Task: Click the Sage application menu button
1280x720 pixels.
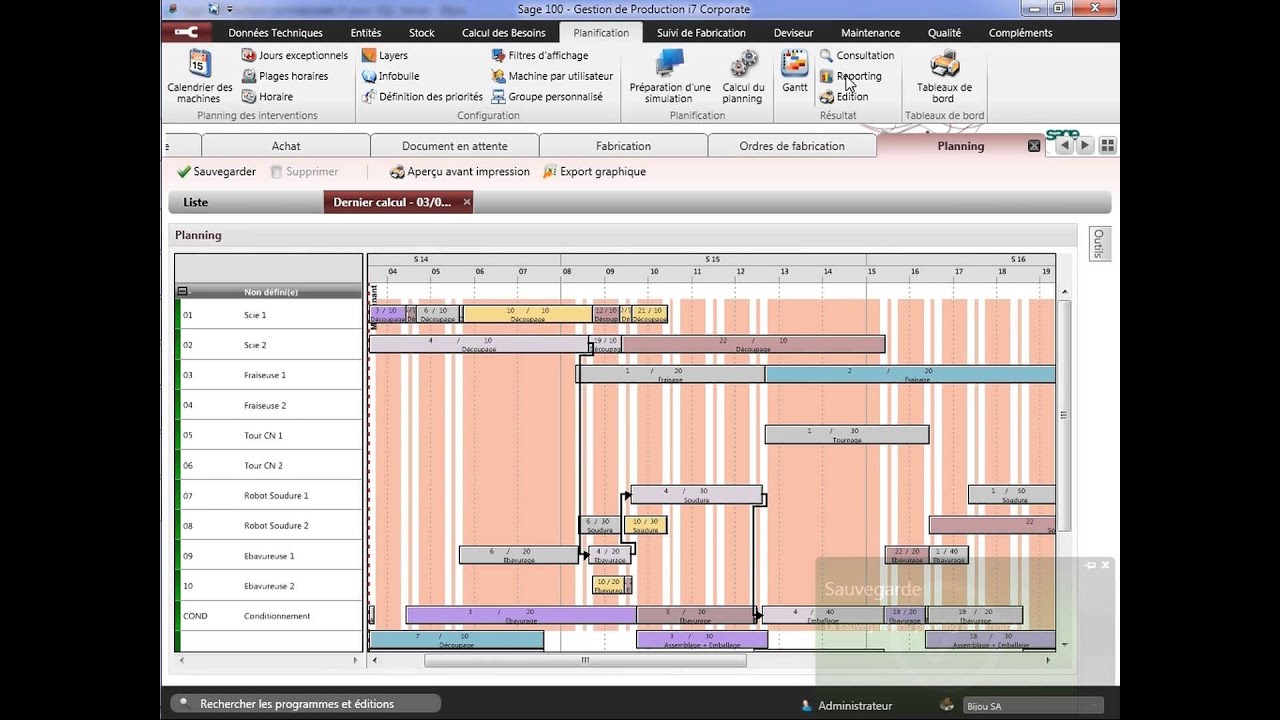Action: coord(186,32)
